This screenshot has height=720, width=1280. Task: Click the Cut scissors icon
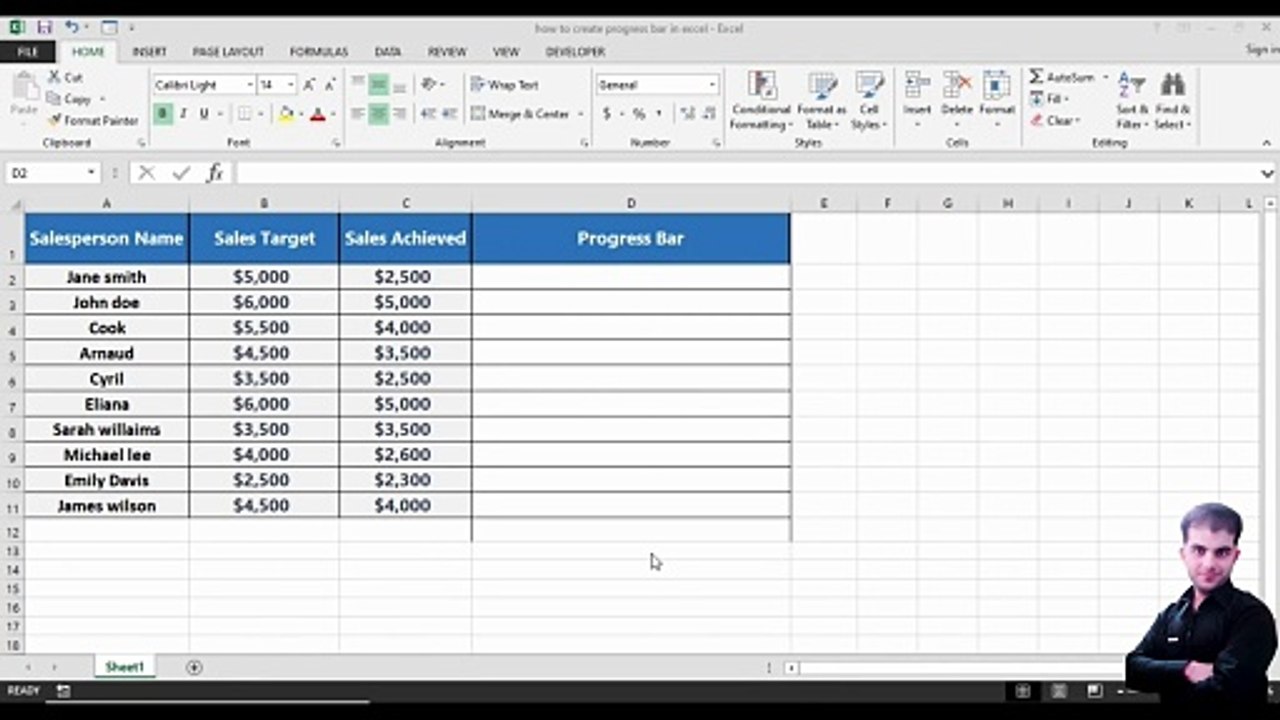coord(55,77)
